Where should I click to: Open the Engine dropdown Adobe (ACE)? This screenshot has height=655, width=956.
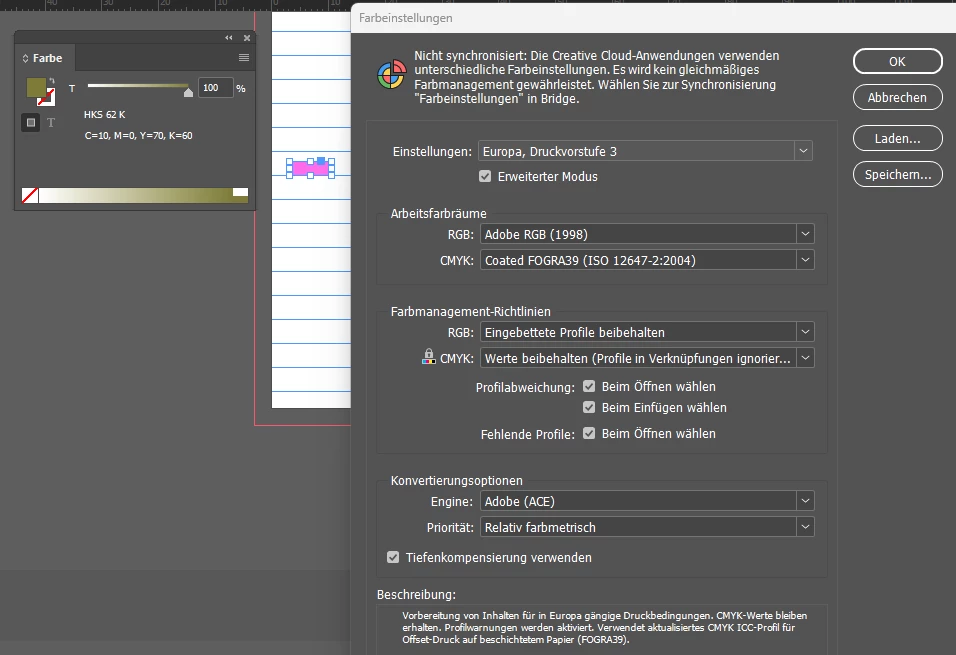(647, 501)
